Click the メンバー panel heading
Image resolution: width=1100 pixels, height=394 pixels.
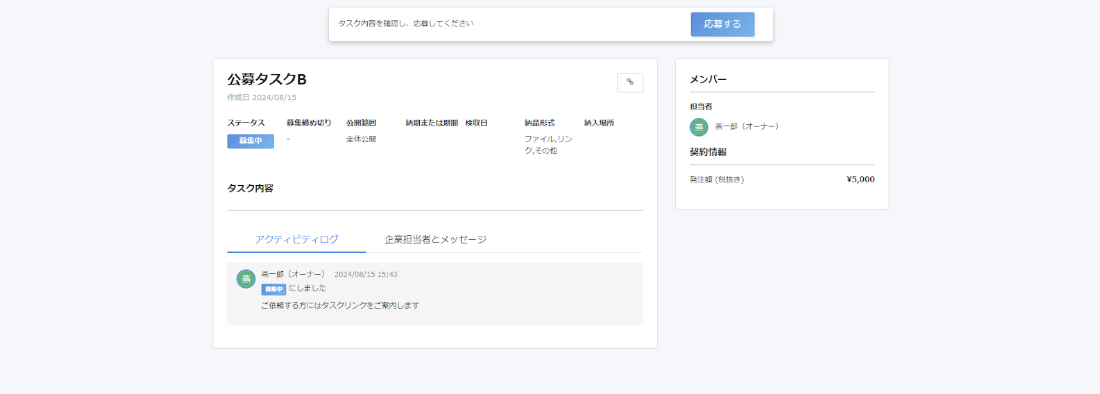tap(708, 79)
